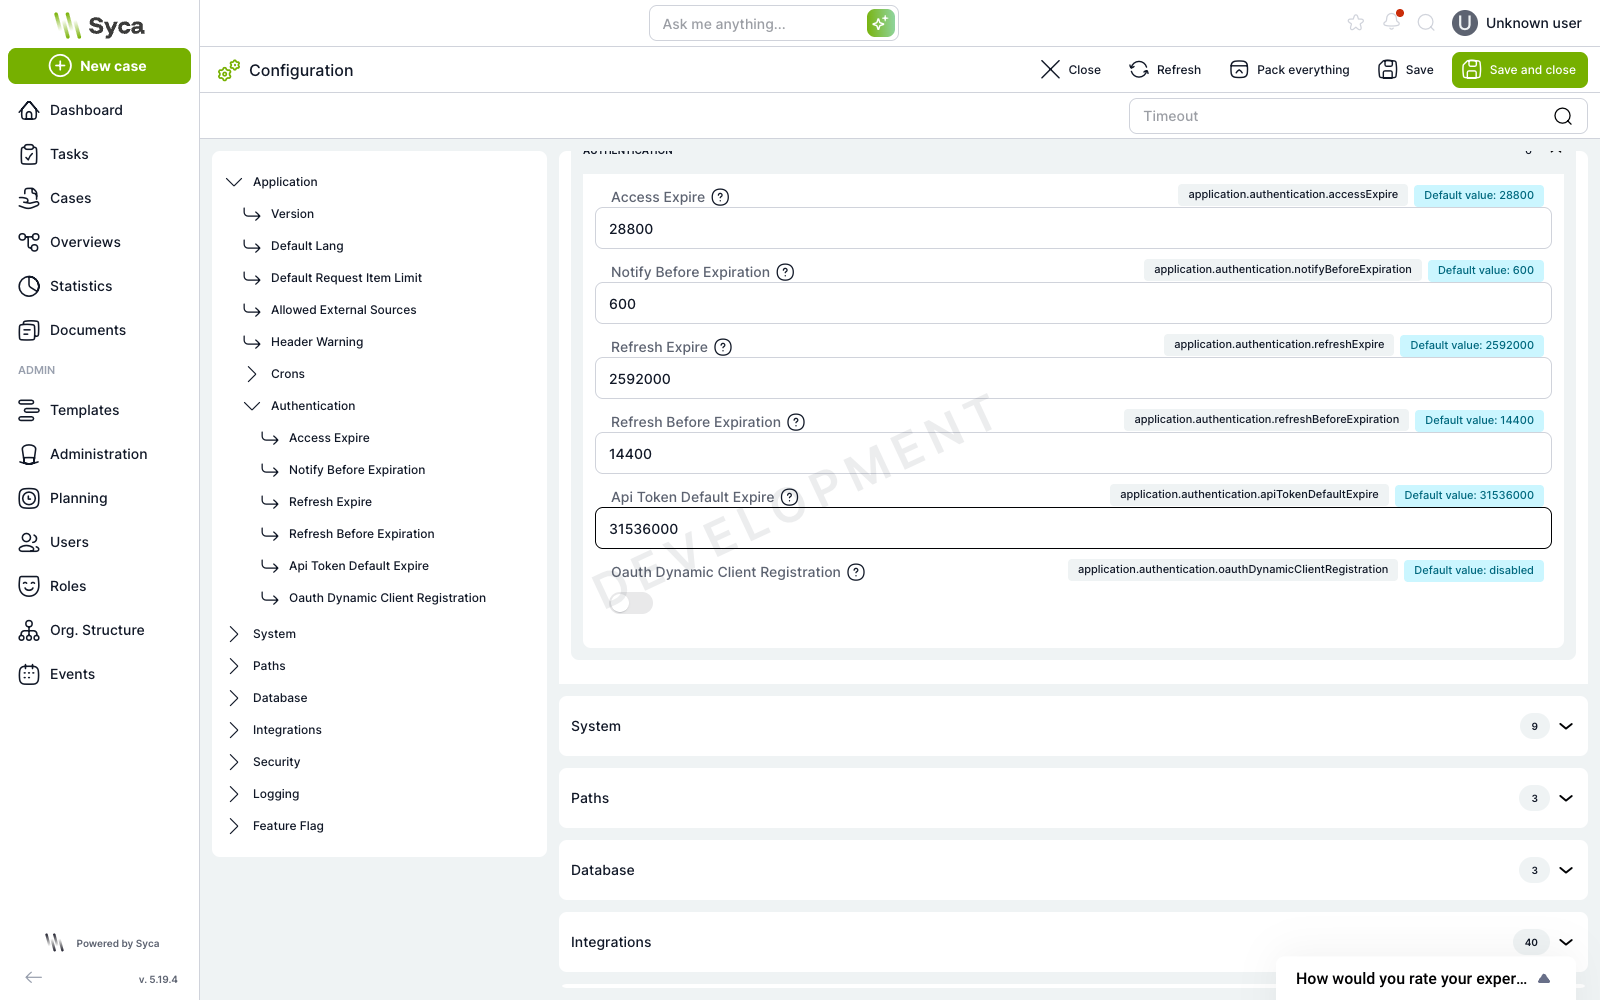Viewport: 1600px width, 1000px height.
Task: Expand the Database section chevron
Action: click(1566, 870)
